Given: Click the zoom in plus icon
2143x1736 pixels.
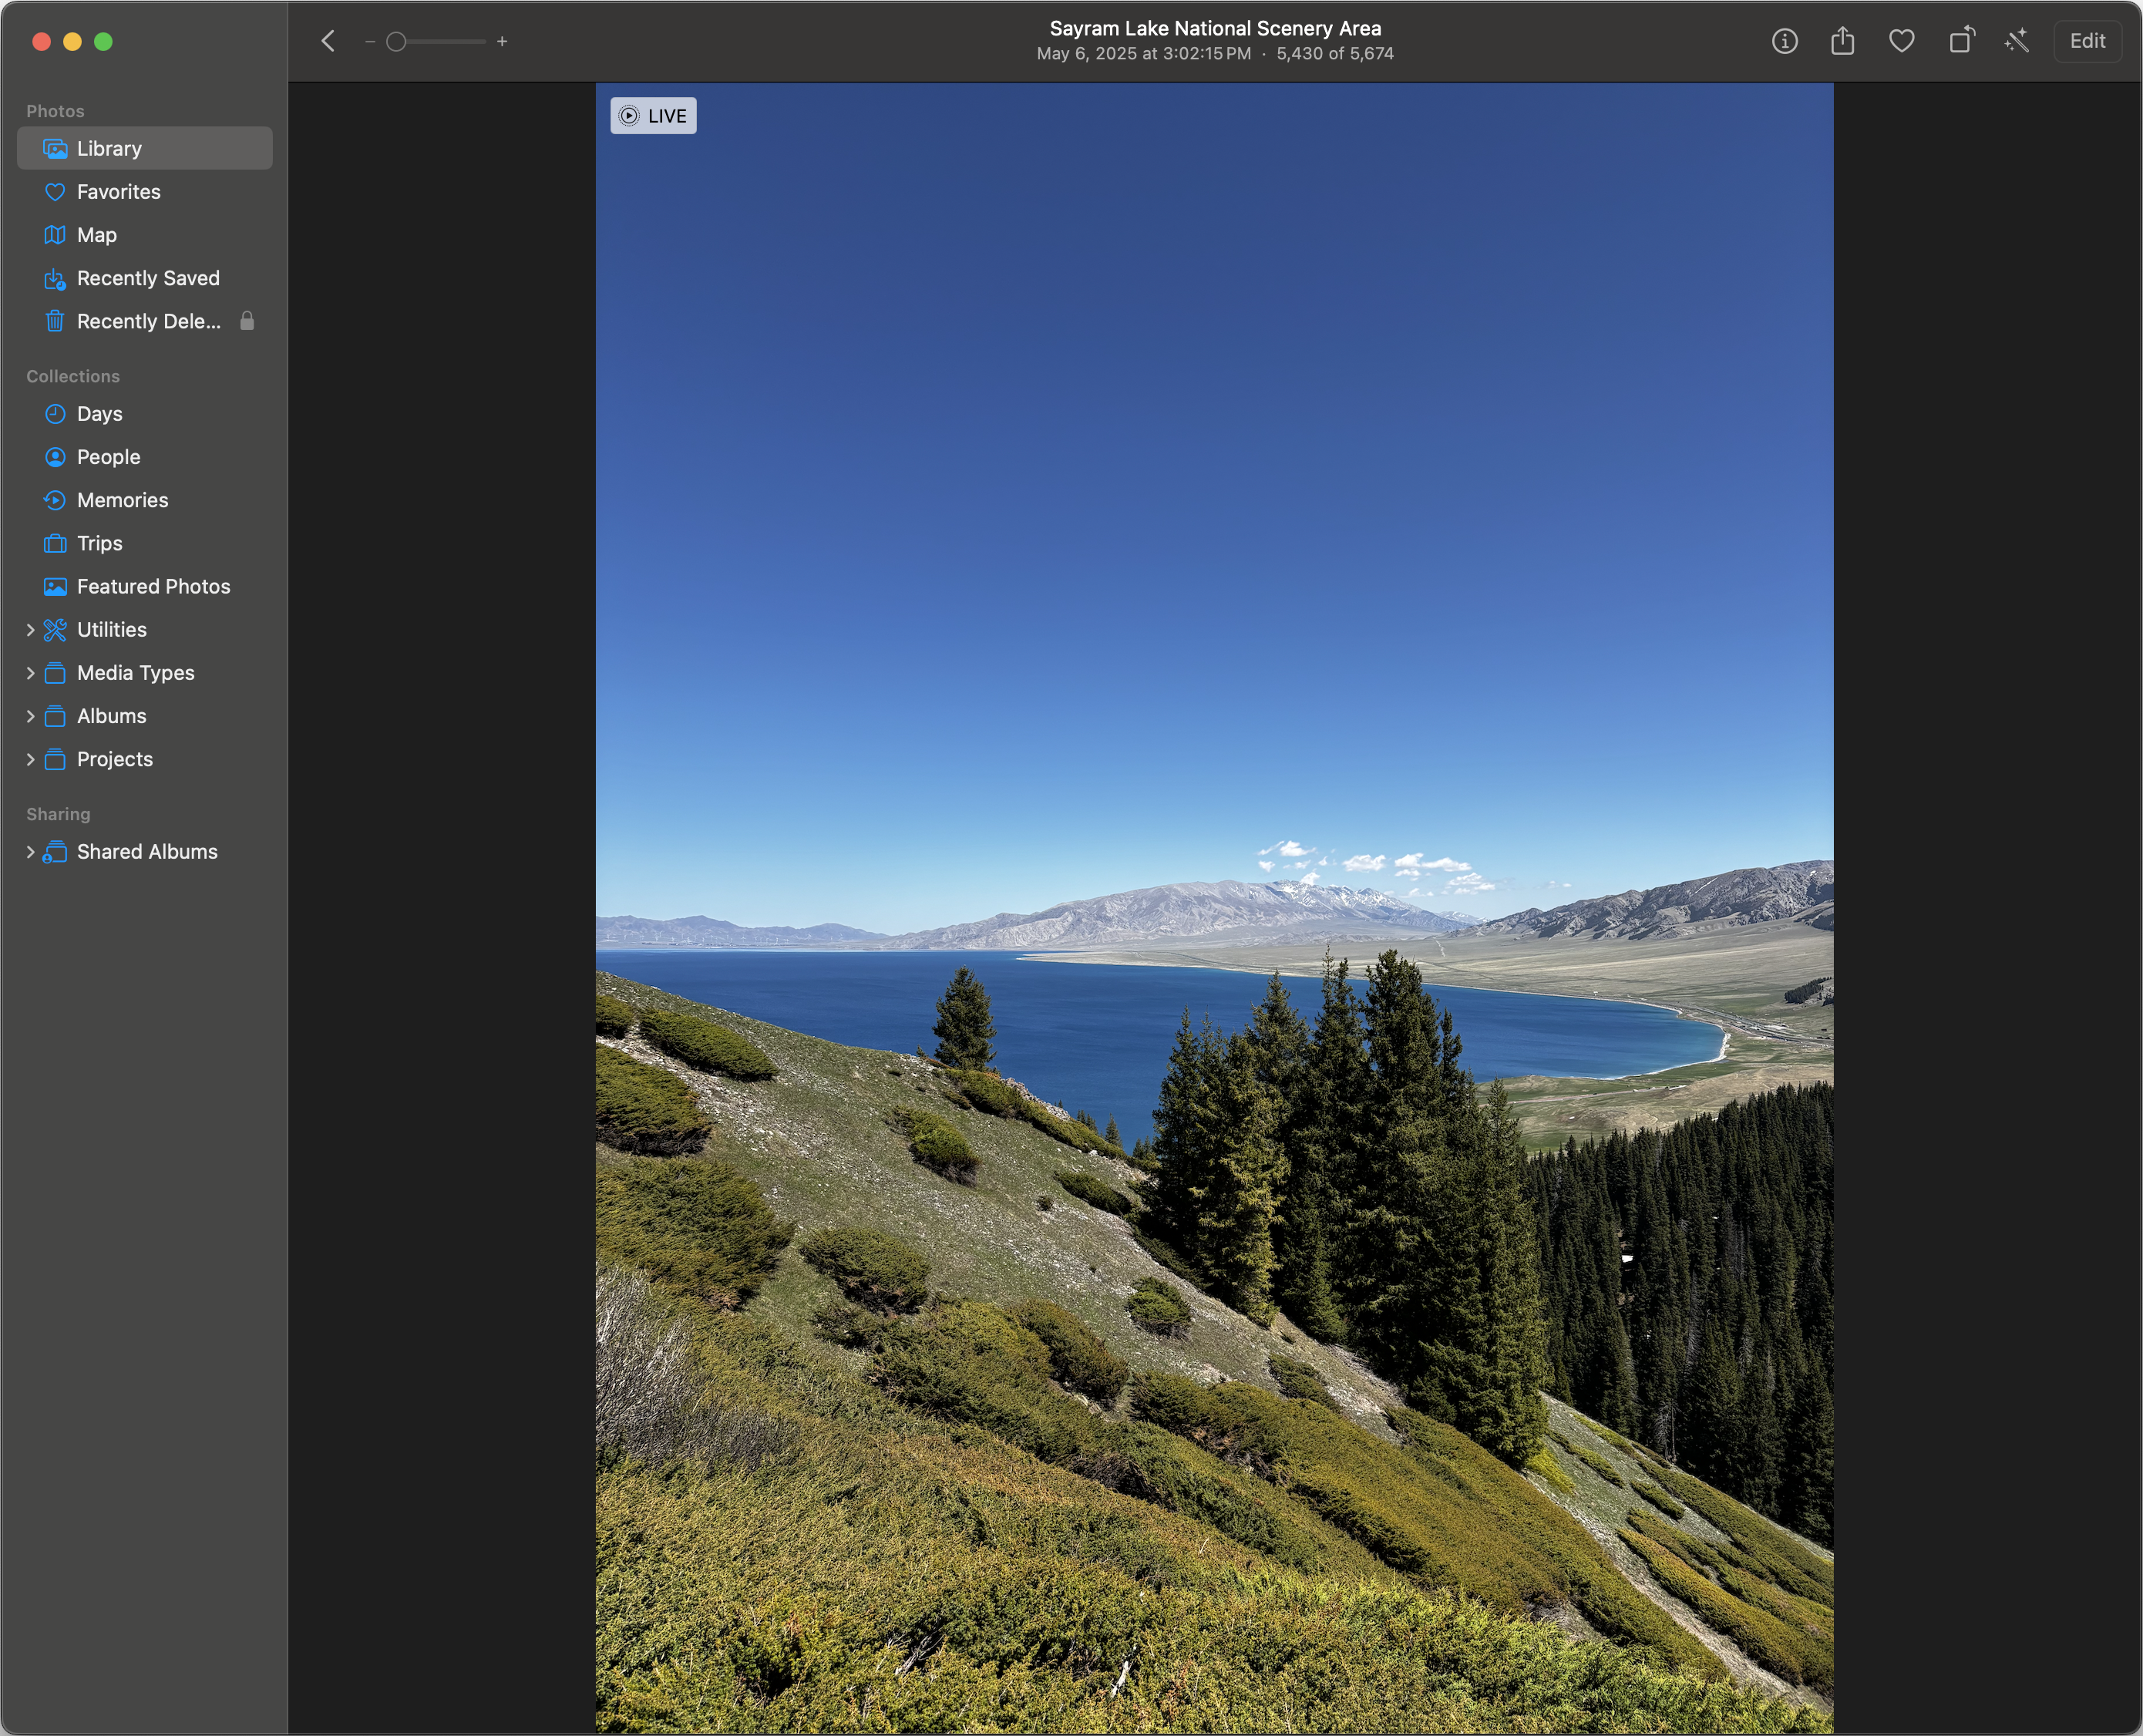Looking at the screenshot, I should click(x=502, y=42).
